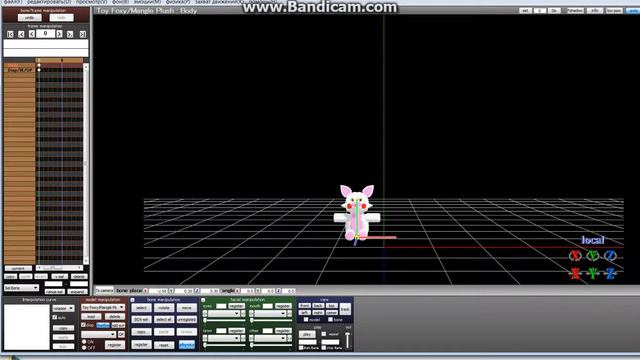Image resolution: width=640 pixels, height=360 pixels.
Task: Open the фон menu
Action: click(120, 2)
